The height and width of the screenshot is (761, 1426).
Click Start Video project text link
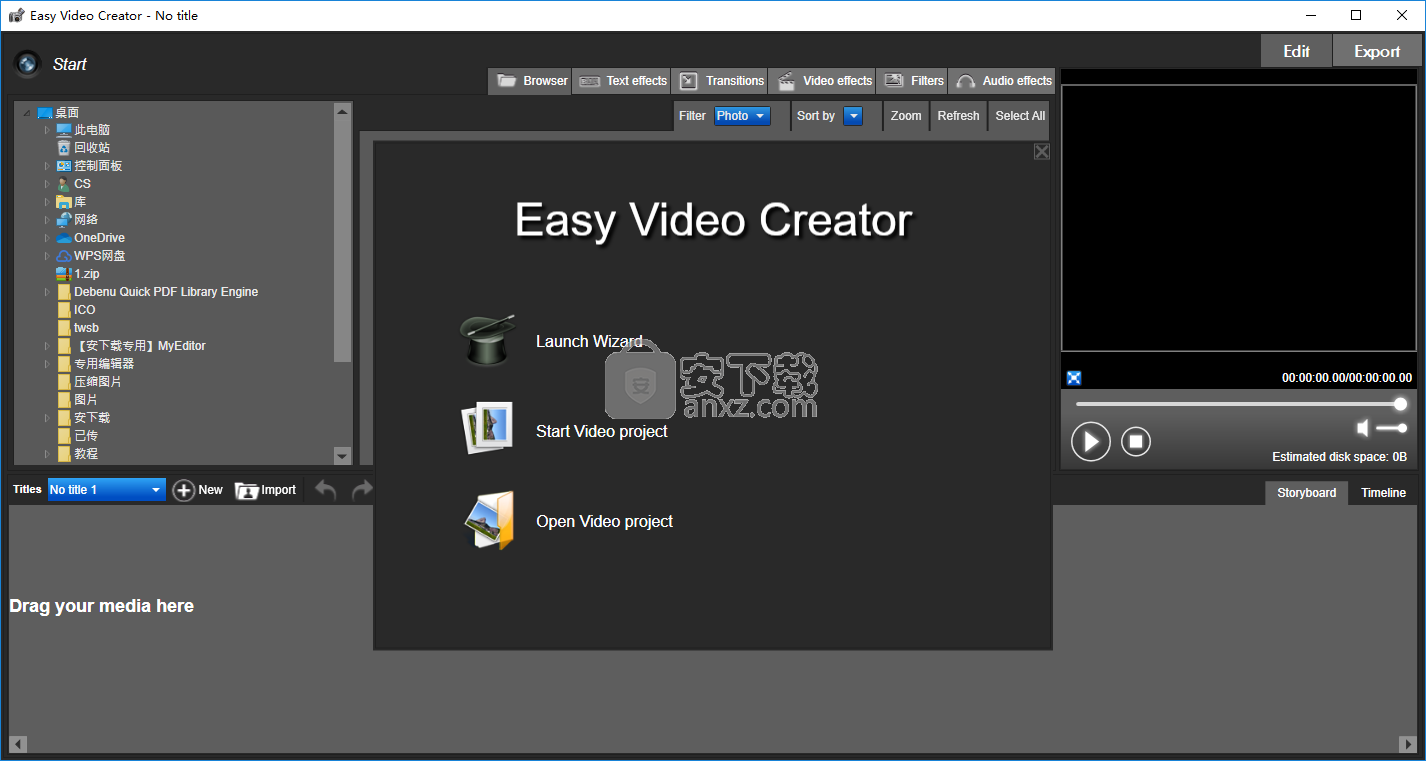click(x=602, y=431)
